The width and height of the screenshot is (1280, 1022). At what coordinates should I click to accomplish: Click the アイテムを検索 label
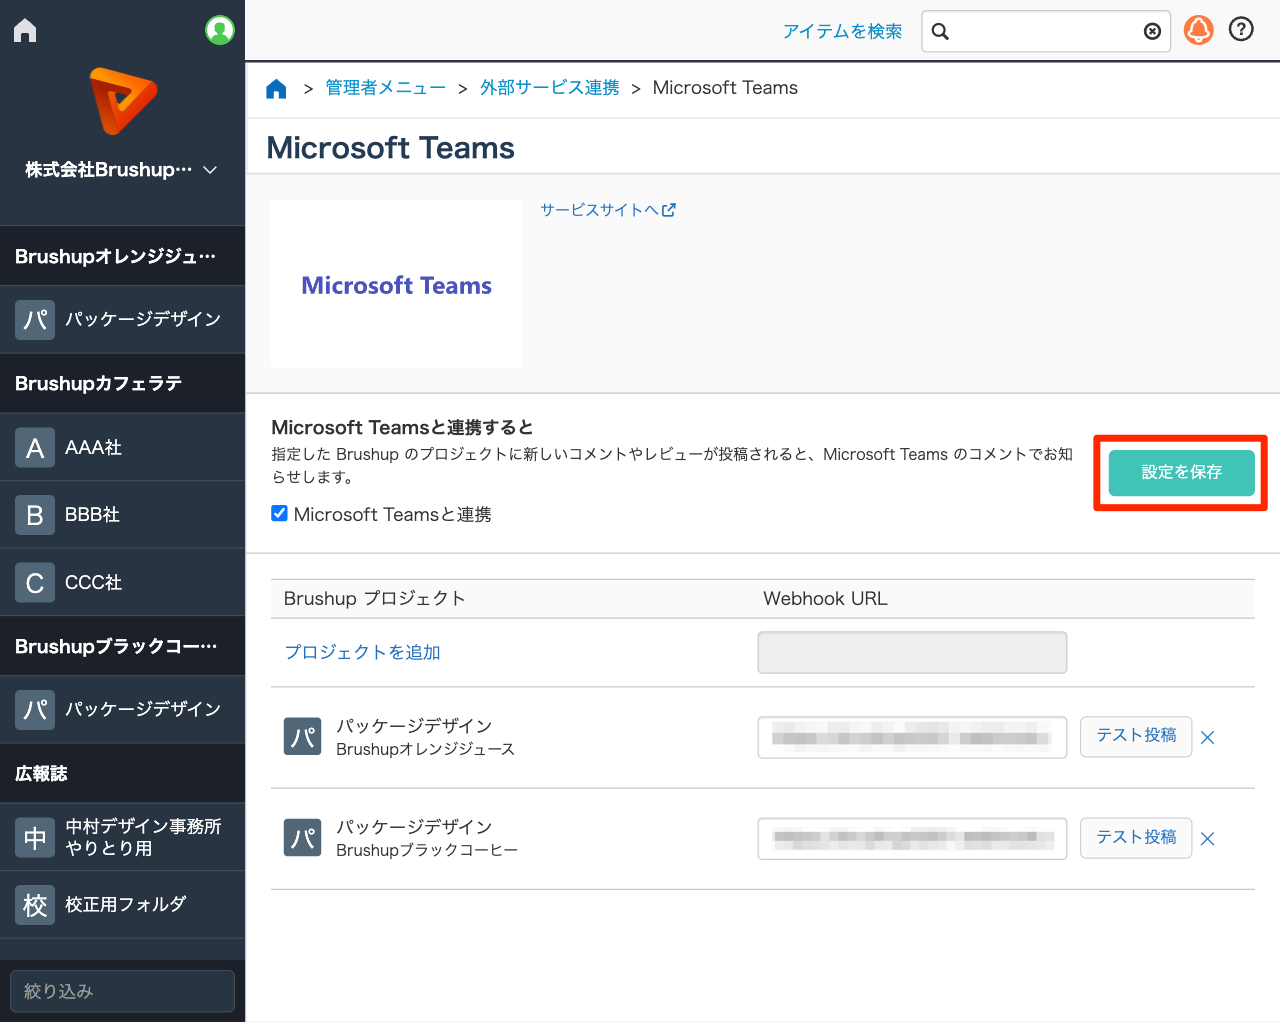click(x=842, y=32)
